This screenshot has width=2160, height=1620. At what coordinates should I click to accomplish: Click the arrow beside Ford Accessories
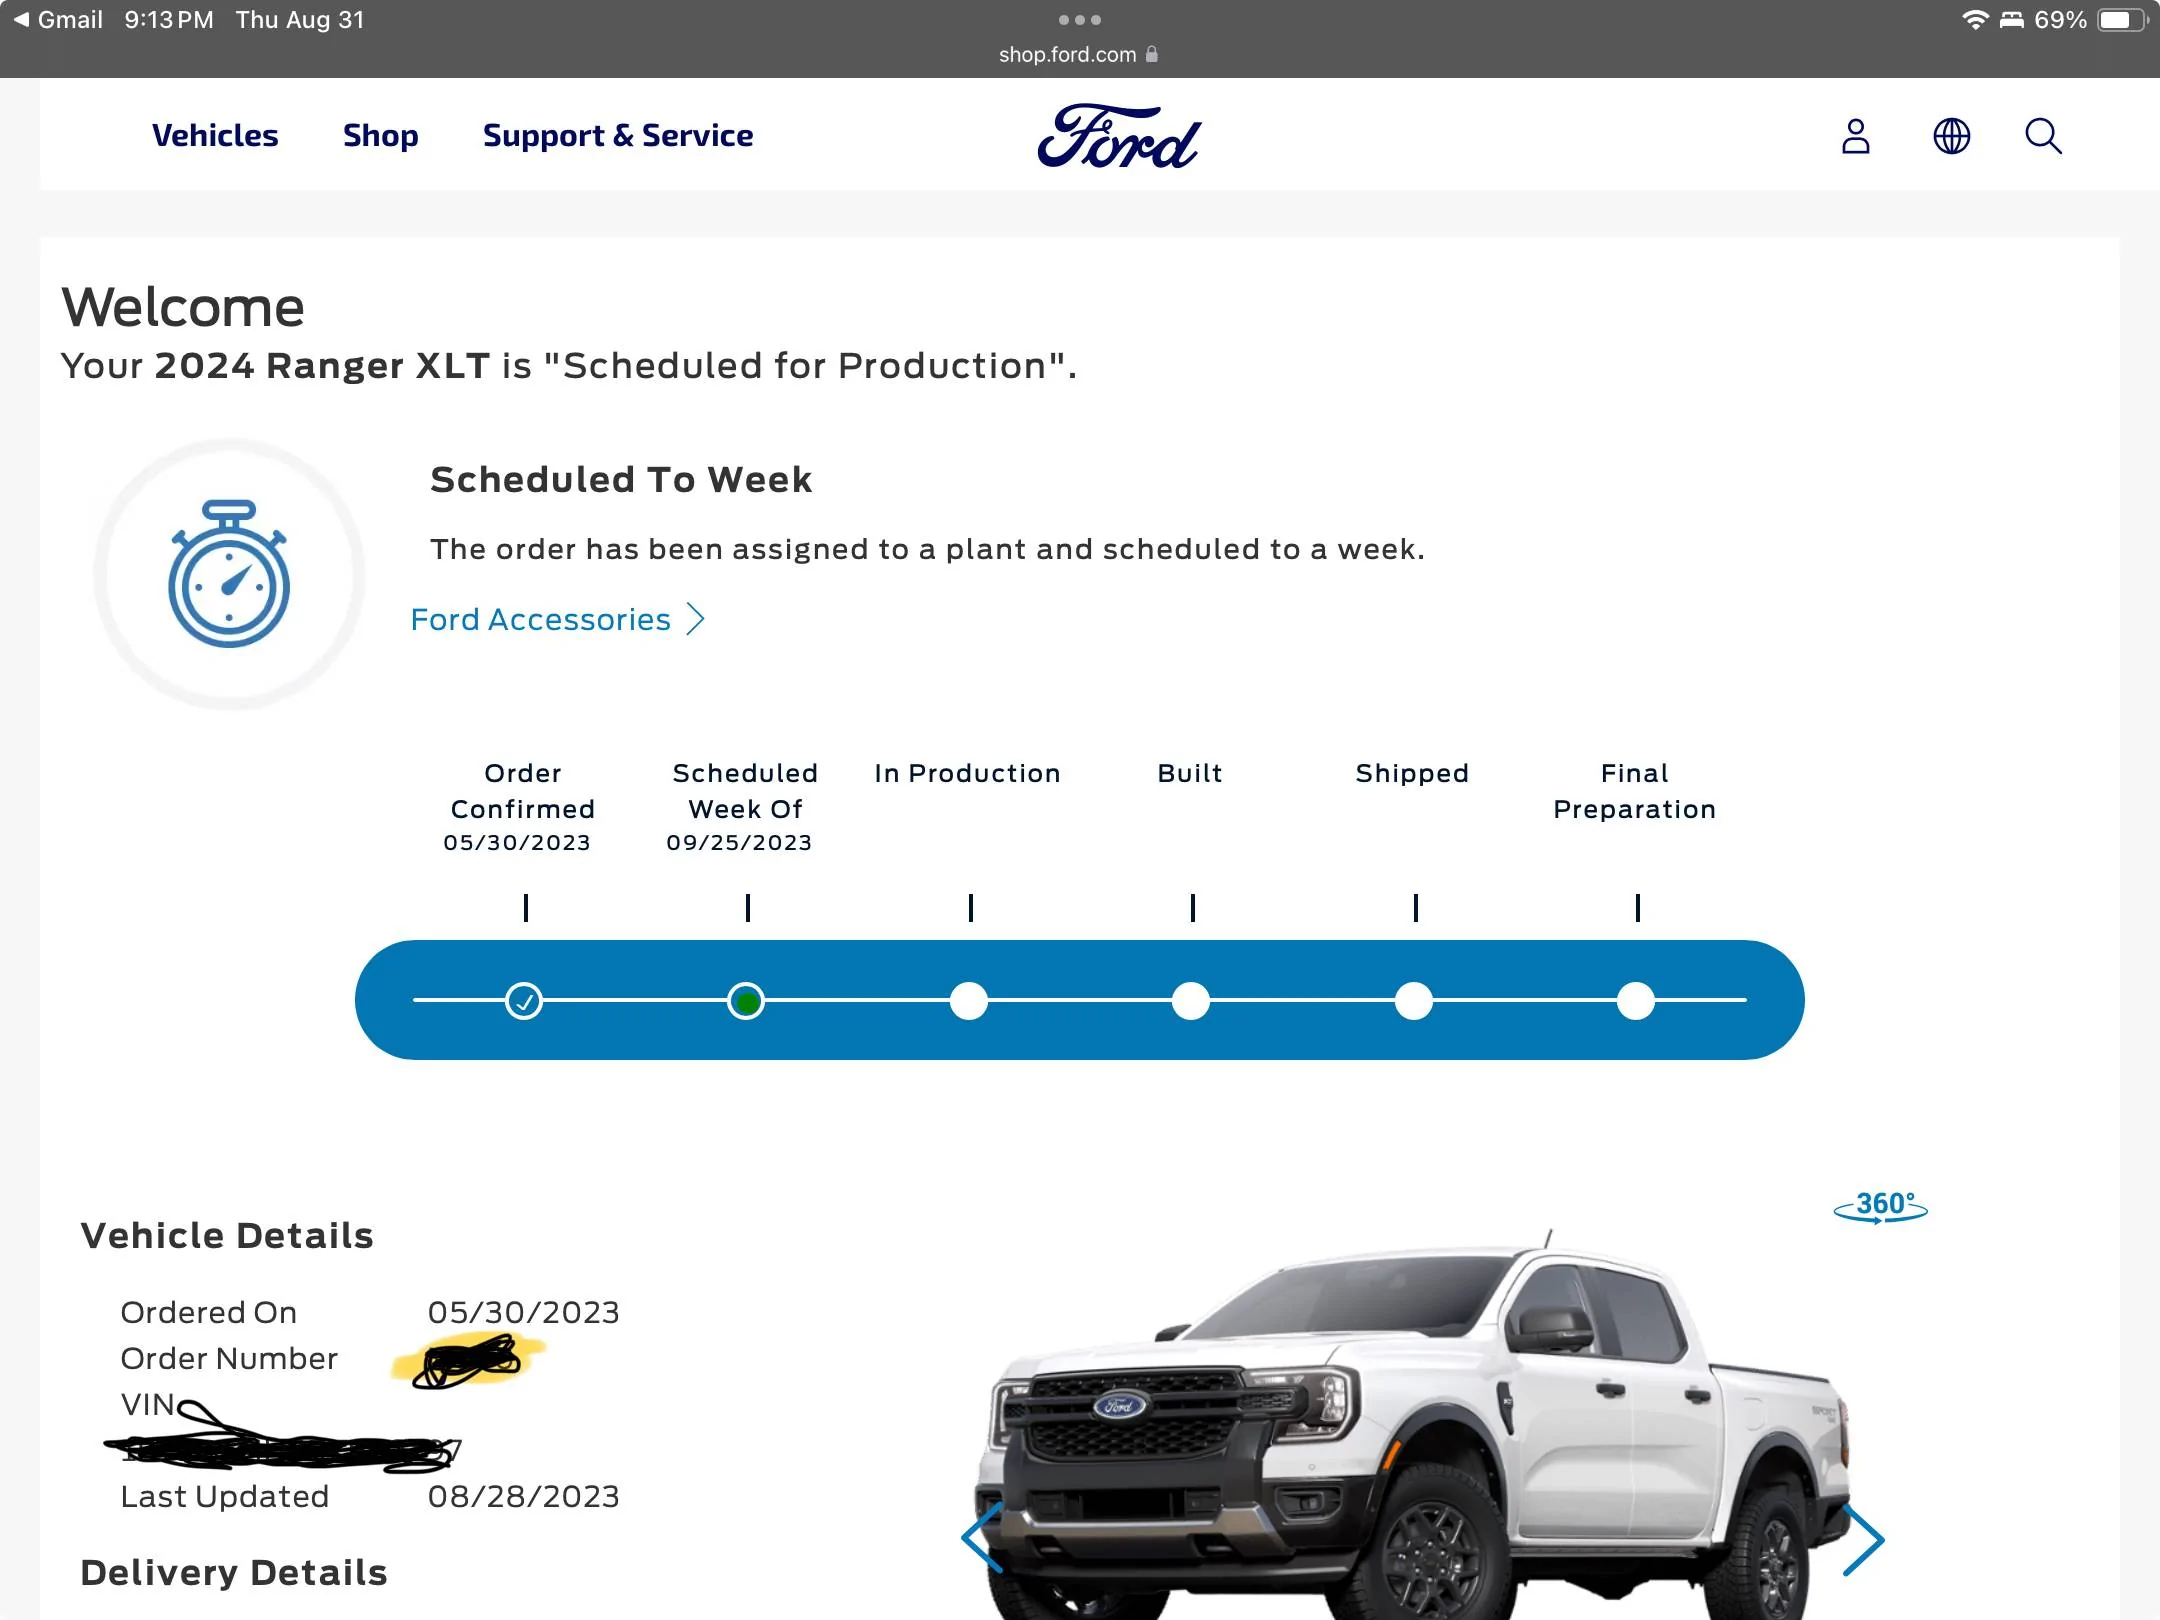696,620
